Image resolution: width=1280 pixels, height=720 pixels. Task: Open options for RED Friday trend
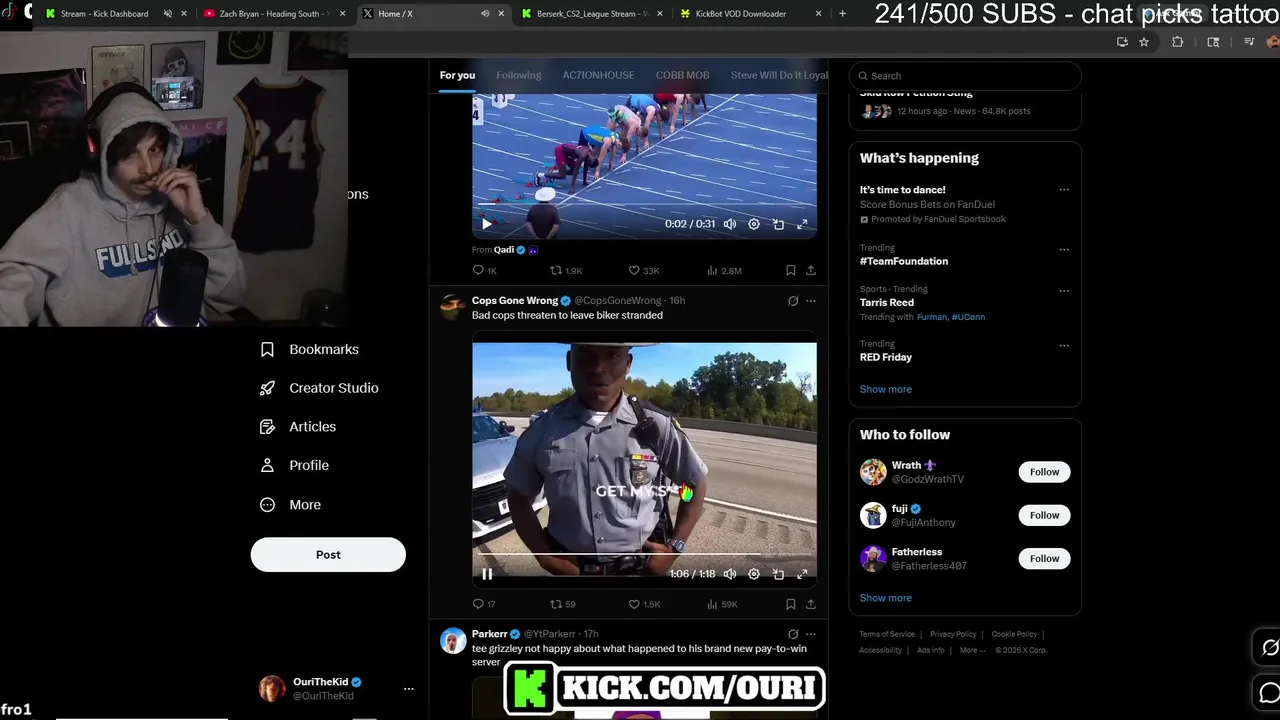(x=1064, y=346)
